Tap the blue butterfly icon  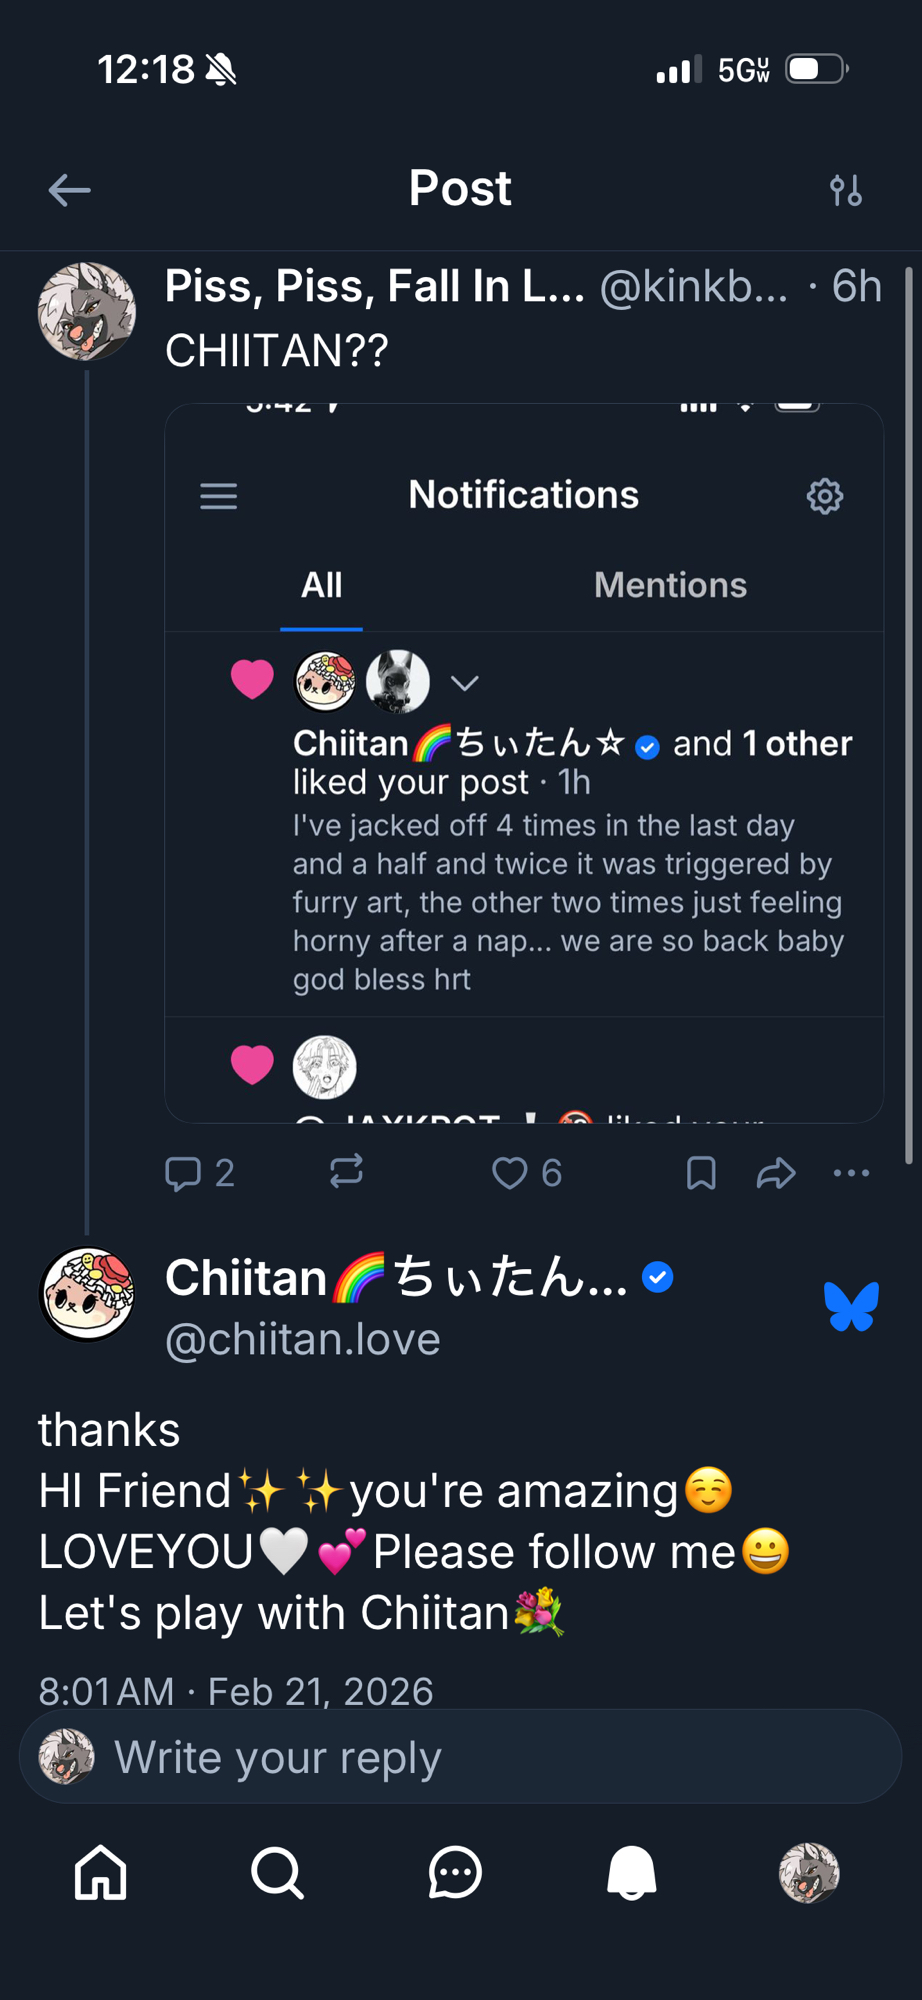click(851, 1307)
